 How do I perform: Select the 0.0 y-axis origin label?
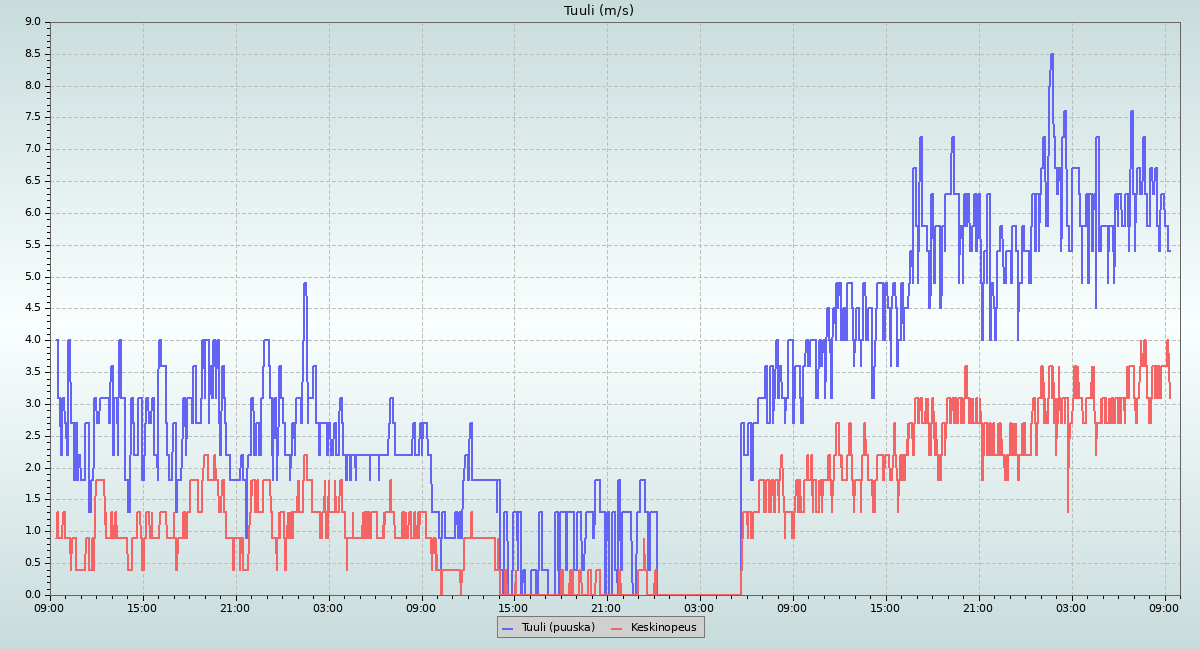(x=32, y=595)
